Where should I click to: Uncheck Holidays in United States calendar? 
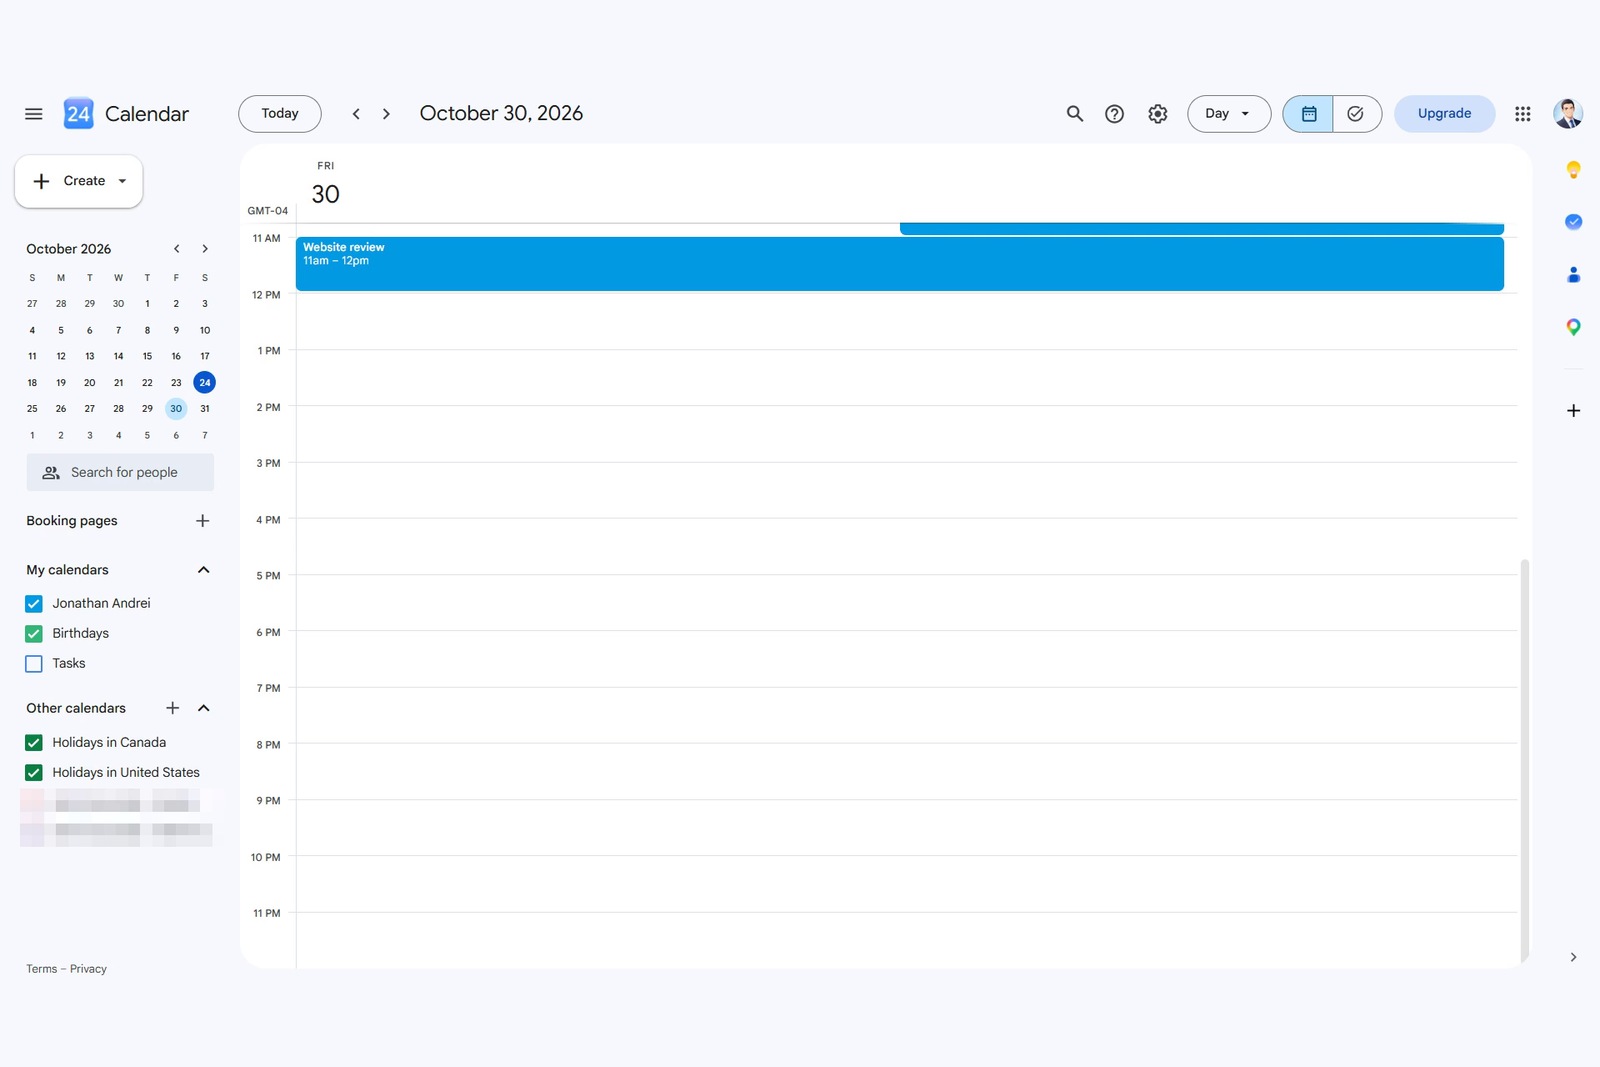[34, 773]
